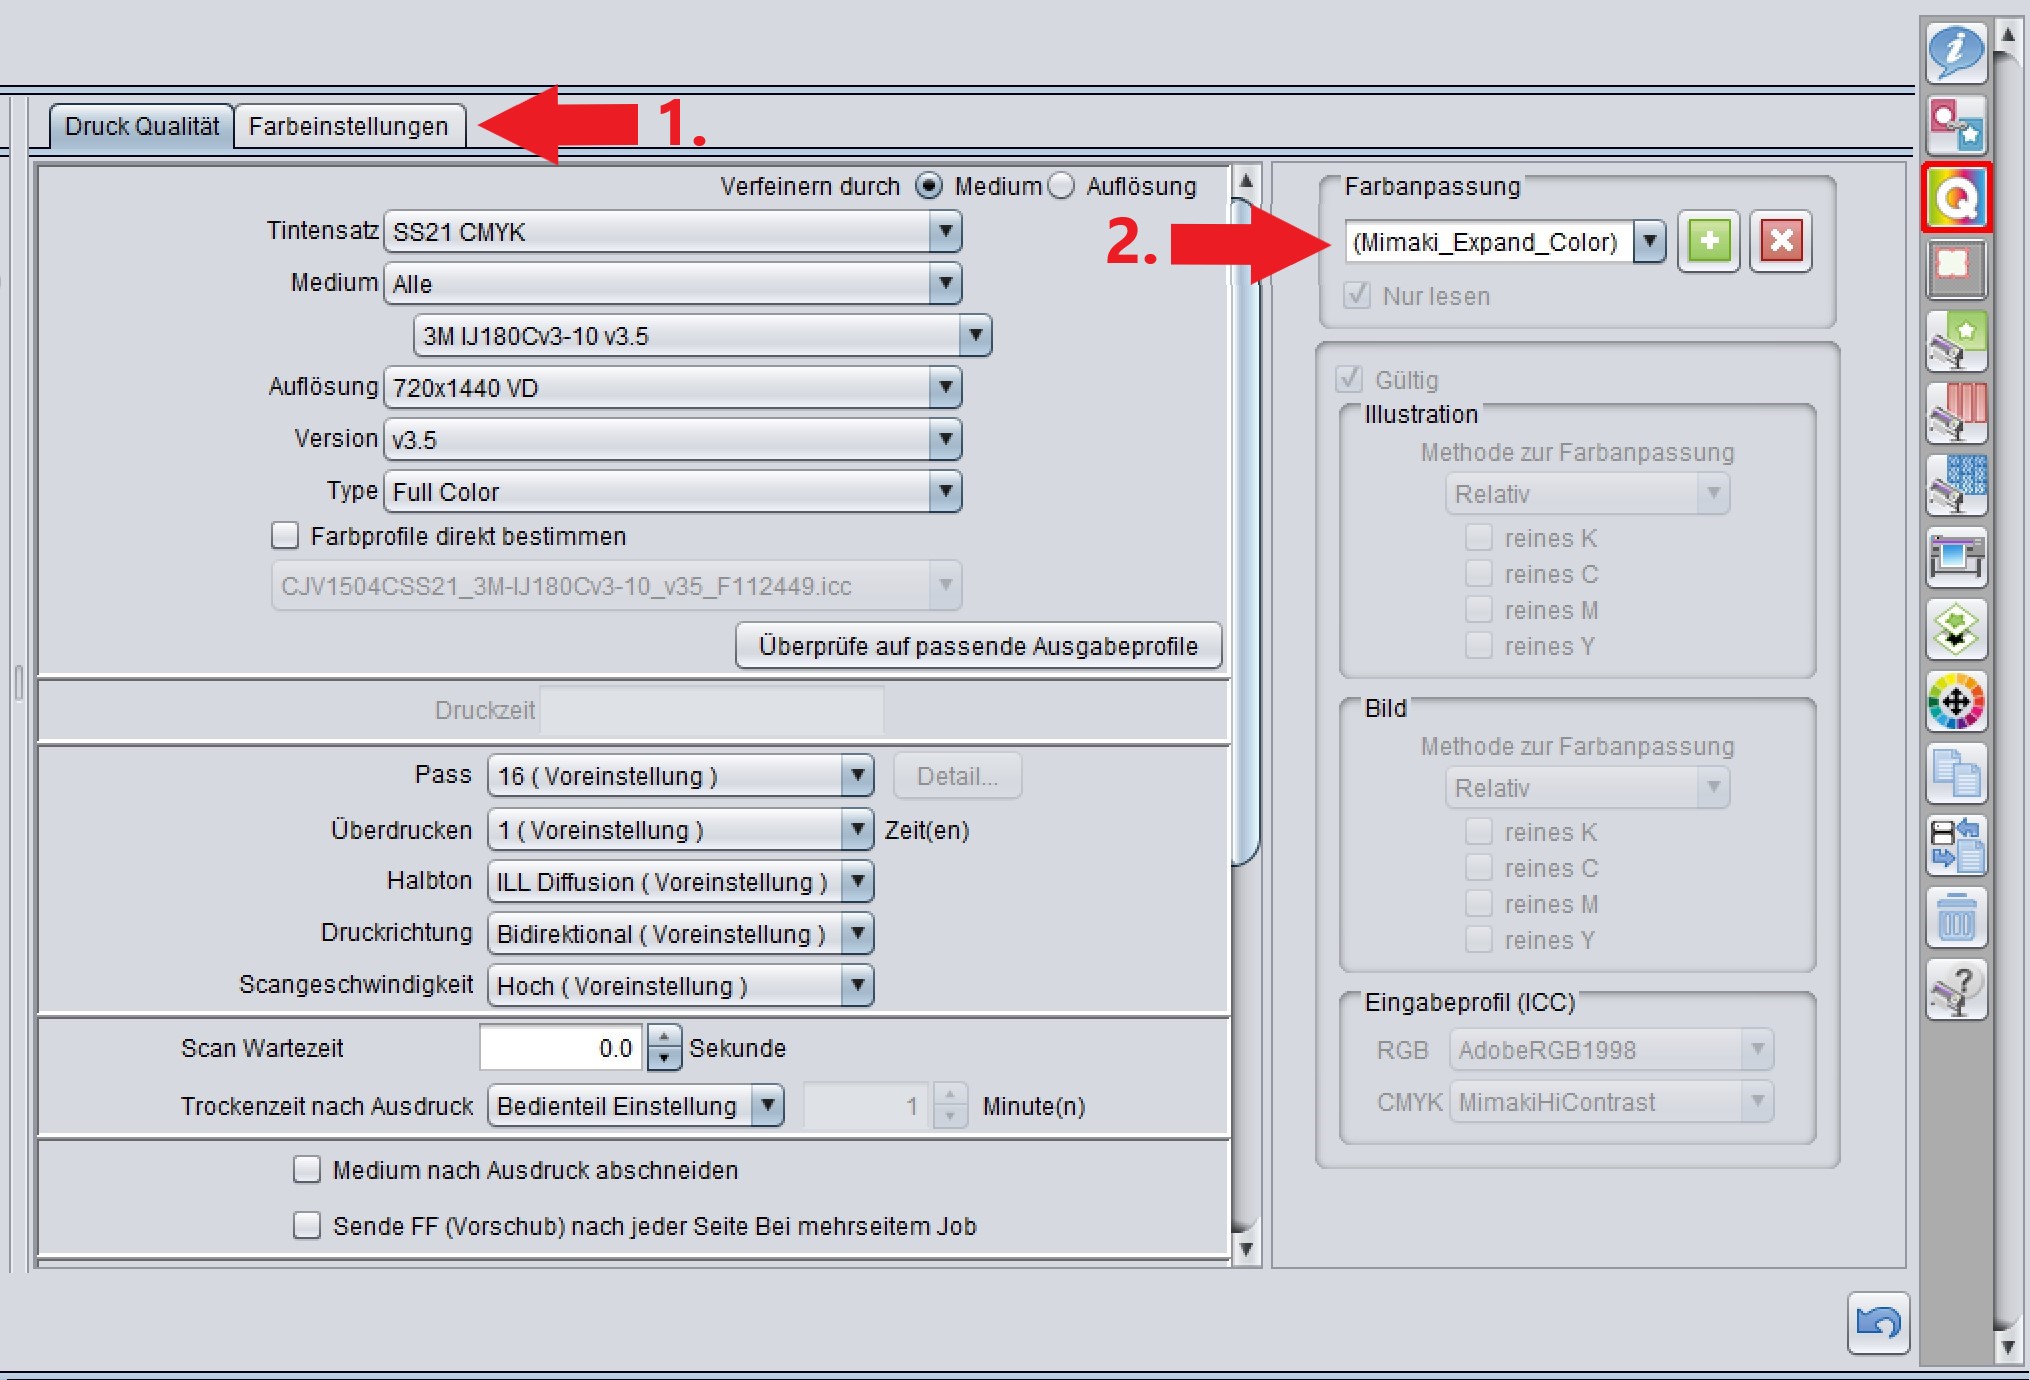This screenshot has height=1380, width=2030.
Task: Click Überprüfe auf passende Ausgabeprofile button
Action: (977, 646)
